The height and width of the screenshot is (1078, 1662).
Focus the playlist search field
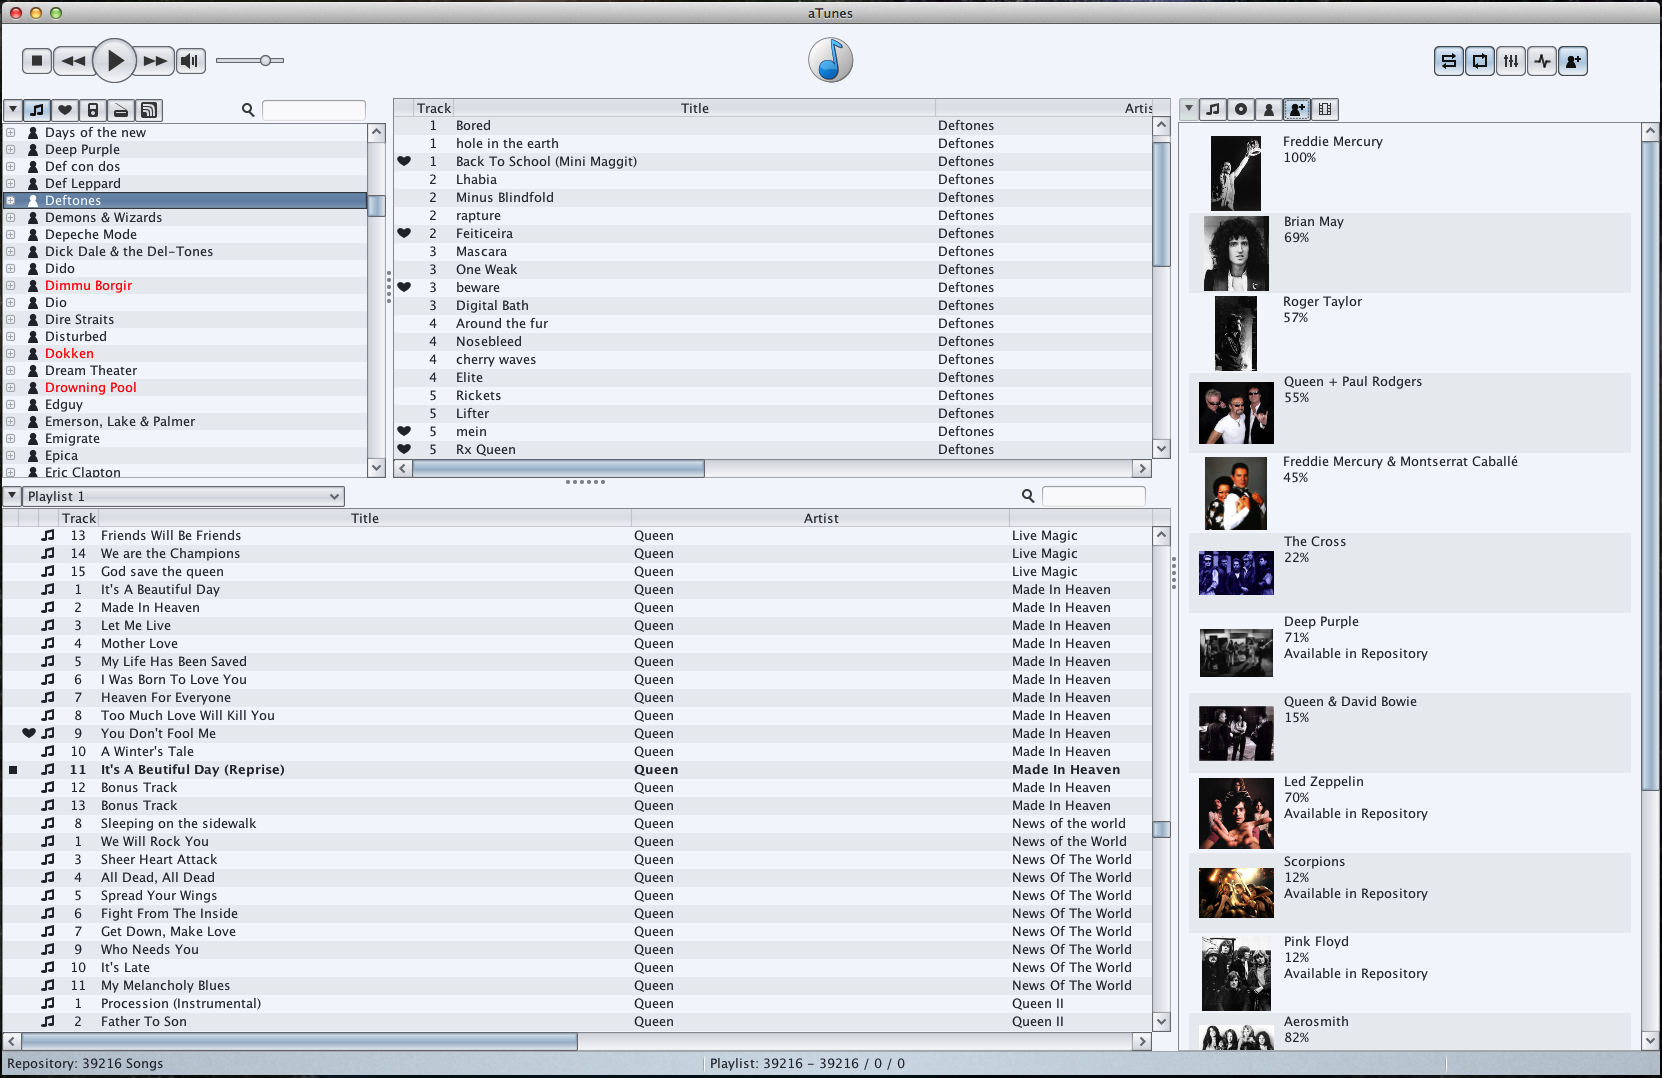[1094, 496]
